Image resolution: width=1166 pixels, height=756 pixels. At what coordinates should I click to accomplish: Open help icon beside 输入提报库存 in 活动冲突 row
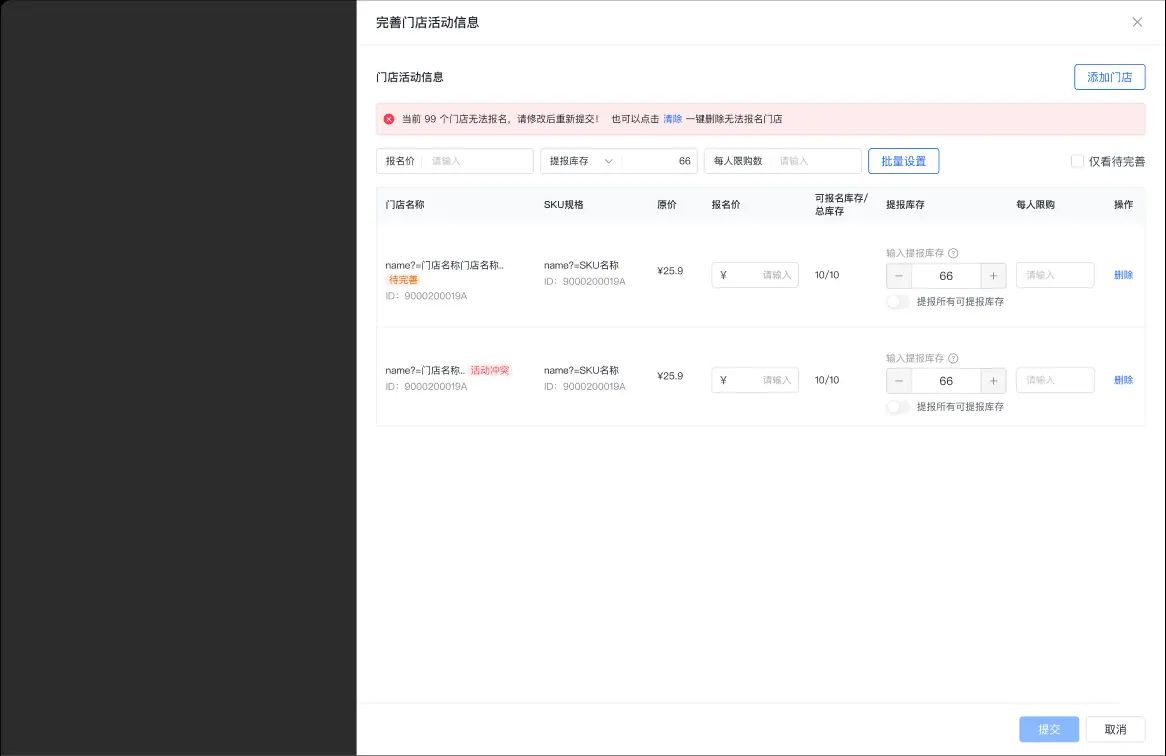tap(953, 358)
